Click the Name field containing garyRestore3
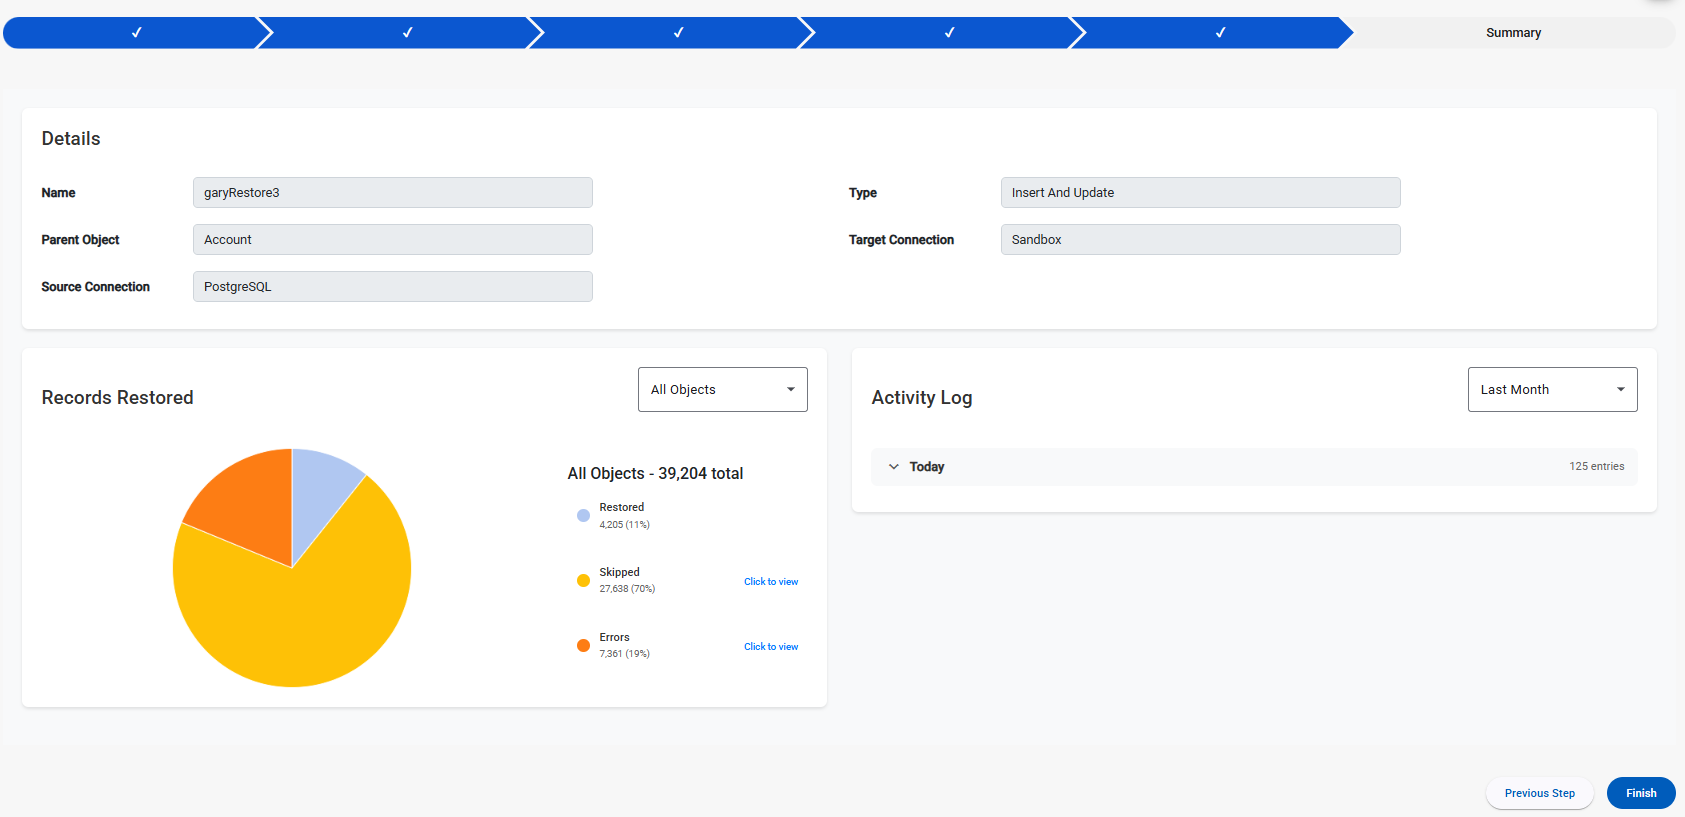 [x=392, y=193]
